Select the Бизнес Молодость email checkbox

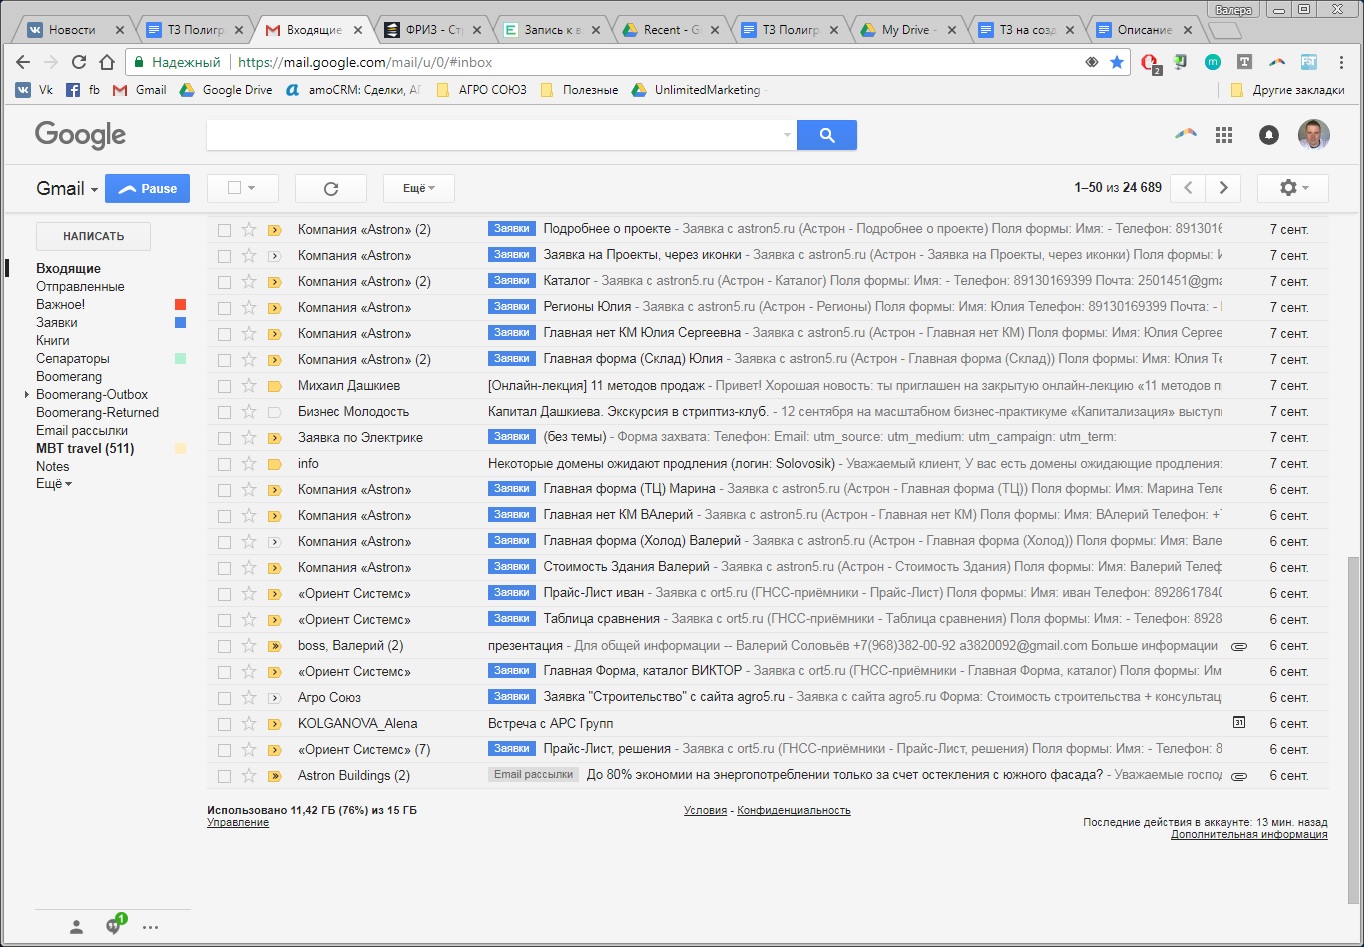(224, 412)
